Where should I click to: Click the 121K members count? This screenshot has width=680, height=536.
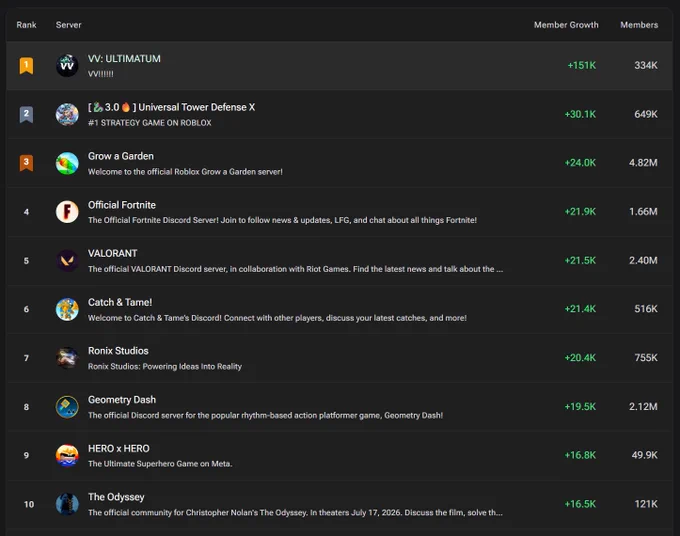646,504
